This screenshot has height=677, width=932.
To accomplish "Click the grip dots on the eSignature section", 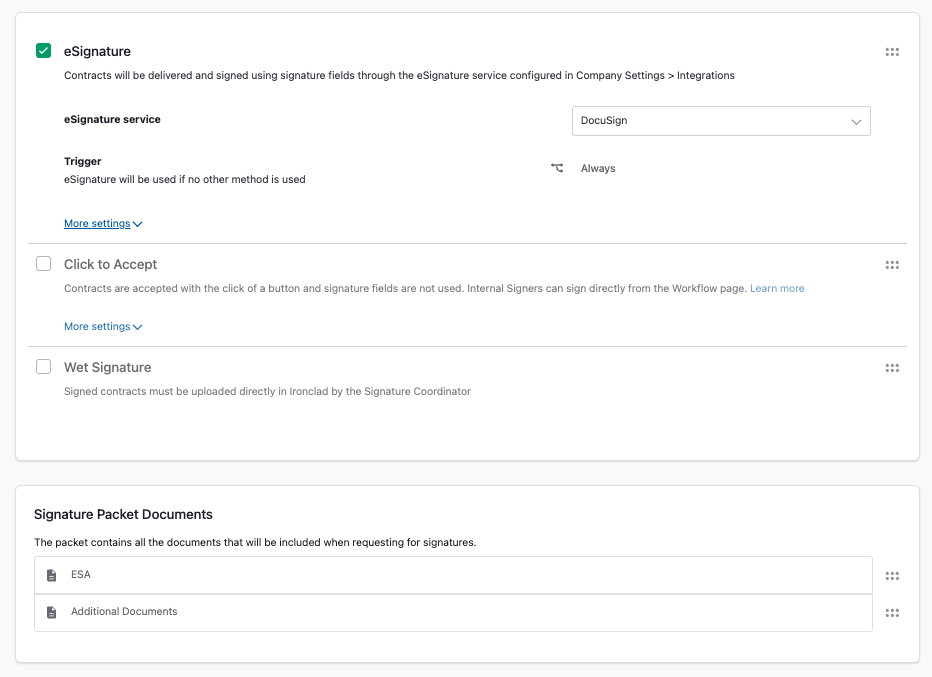I will click(892, 51).
